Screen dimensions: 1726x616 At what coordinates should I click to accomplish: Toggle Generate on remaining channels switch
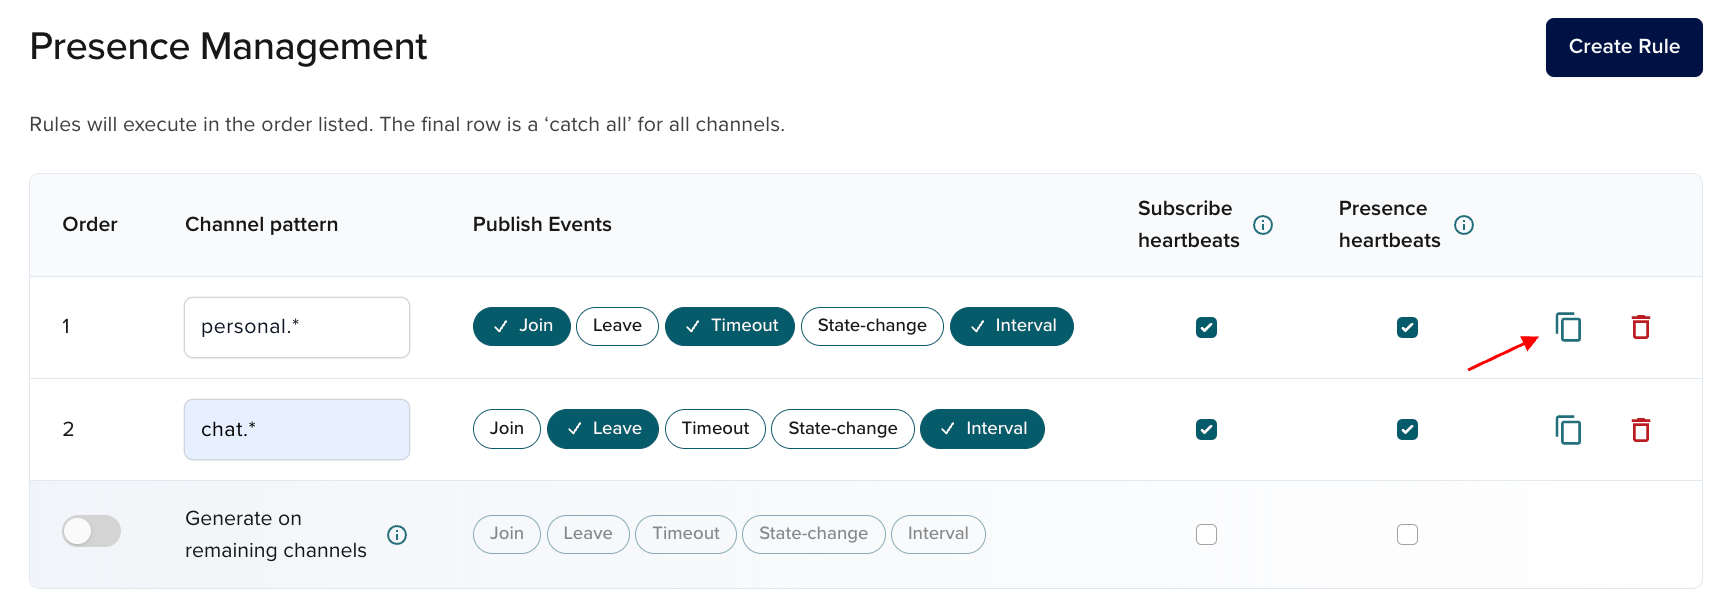pyautogui.click(x=92, y=531)
